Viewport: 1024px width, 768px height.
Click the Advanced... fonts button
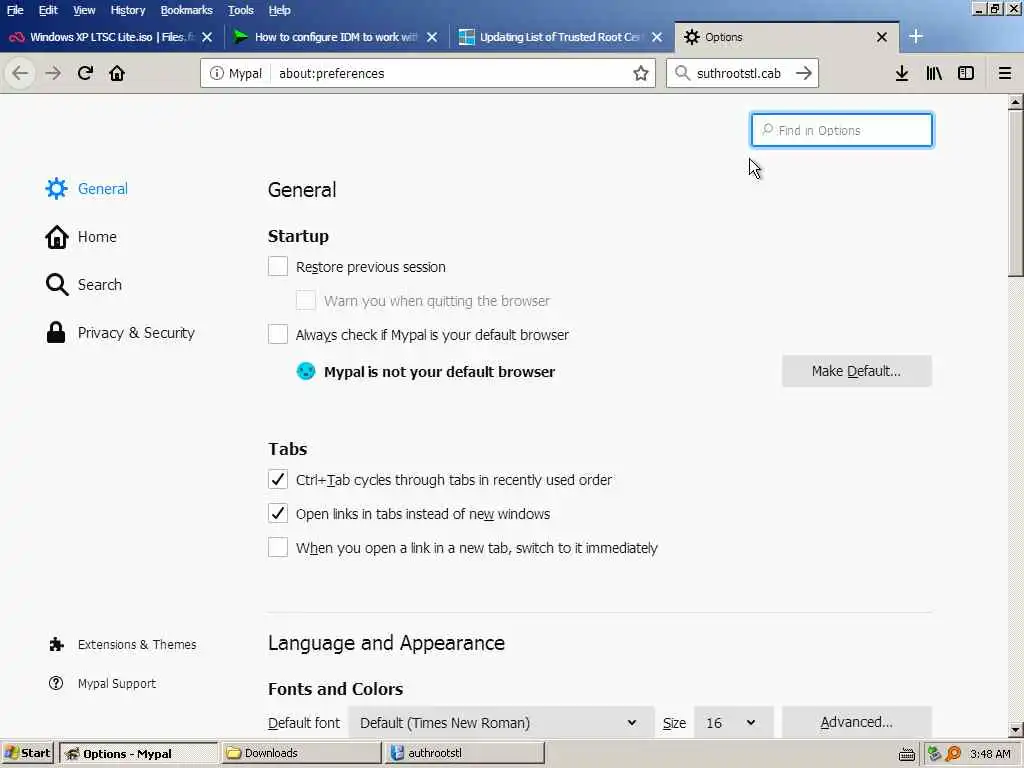pyautogui.click(x=856, y=722)
